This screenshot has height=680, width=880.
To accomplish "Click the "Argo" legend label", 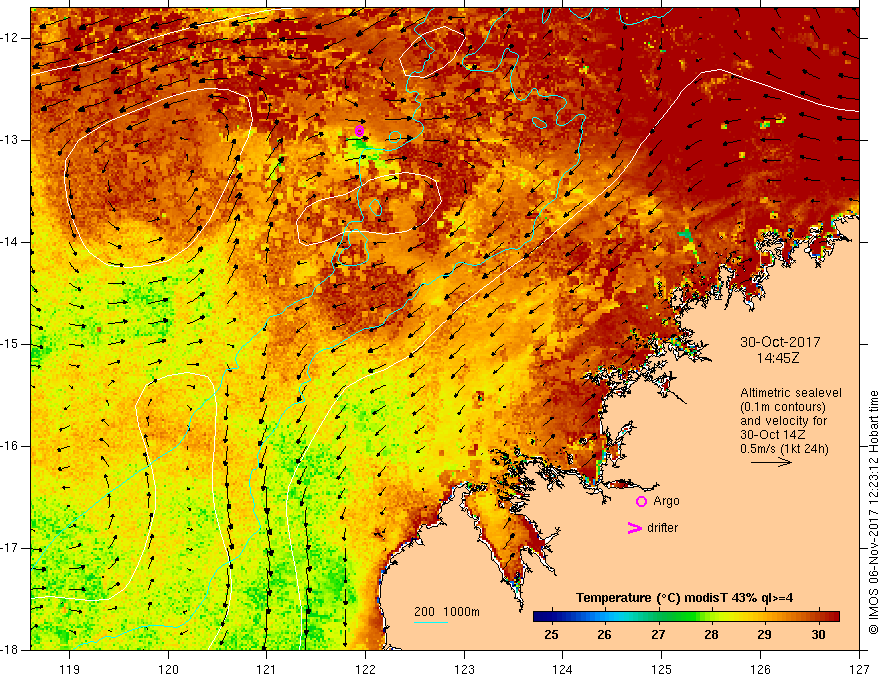I will [666, 501].
